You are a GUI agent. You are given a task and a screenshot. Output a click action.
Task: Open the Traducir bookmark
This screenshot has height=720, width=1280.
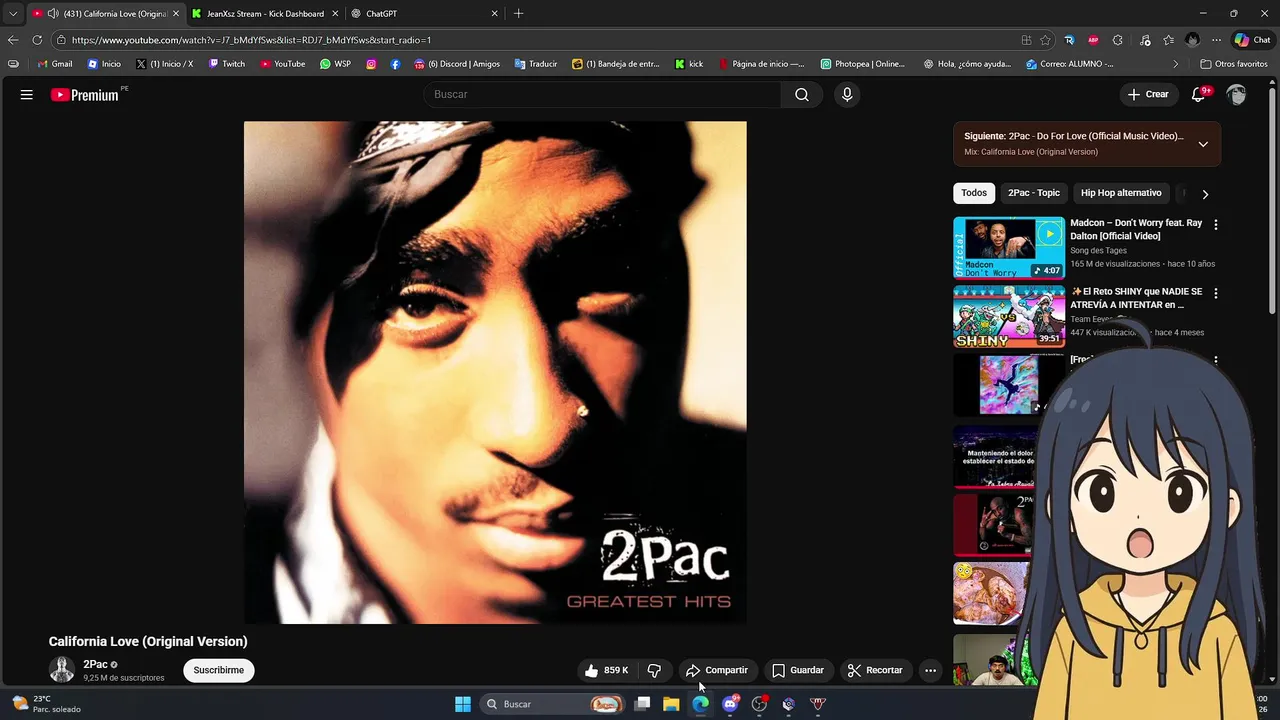click(x=536, y=64)
